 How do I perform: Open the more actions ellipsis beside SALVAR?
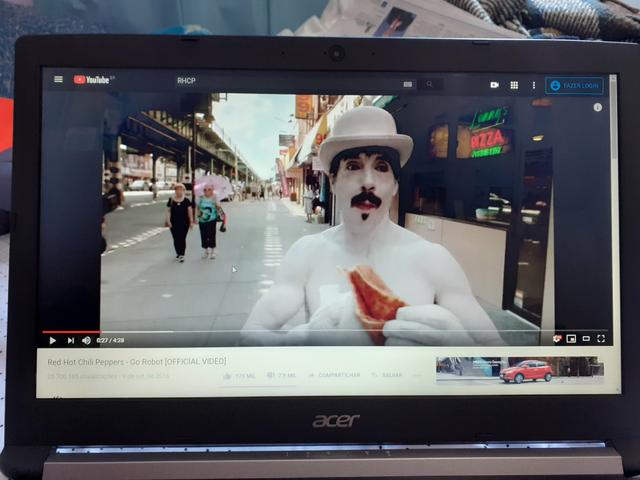tap(417, 375)
